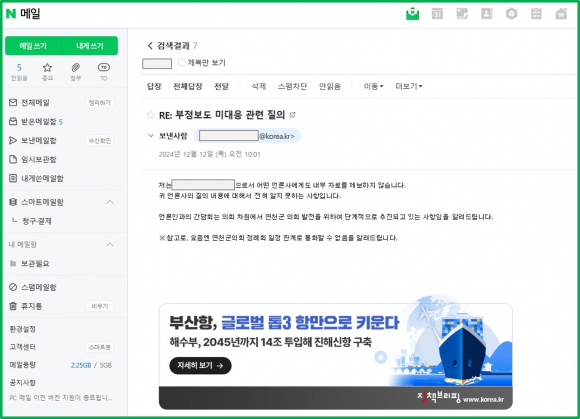Open the 더보기 dropdown menu

coord(408,86)
